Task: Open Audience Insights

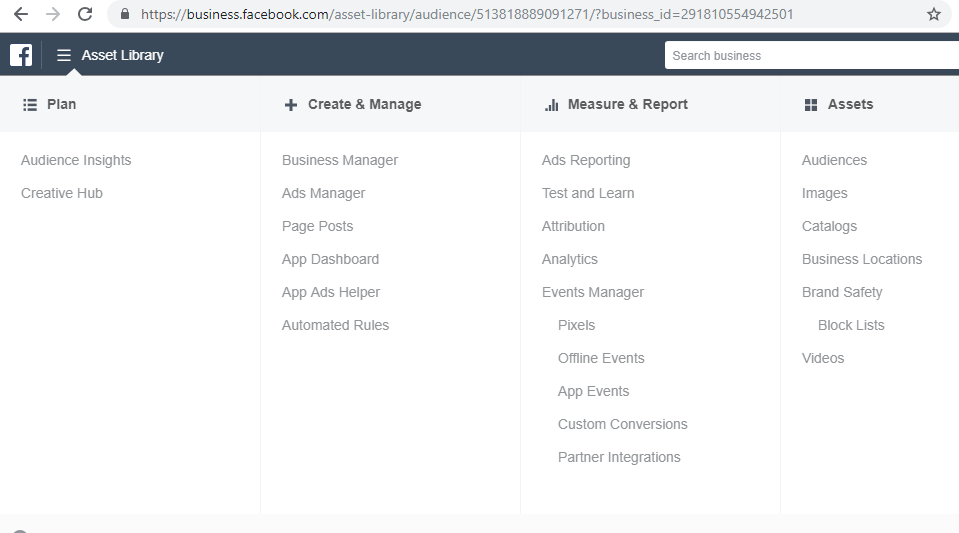Action: point(76,160)
